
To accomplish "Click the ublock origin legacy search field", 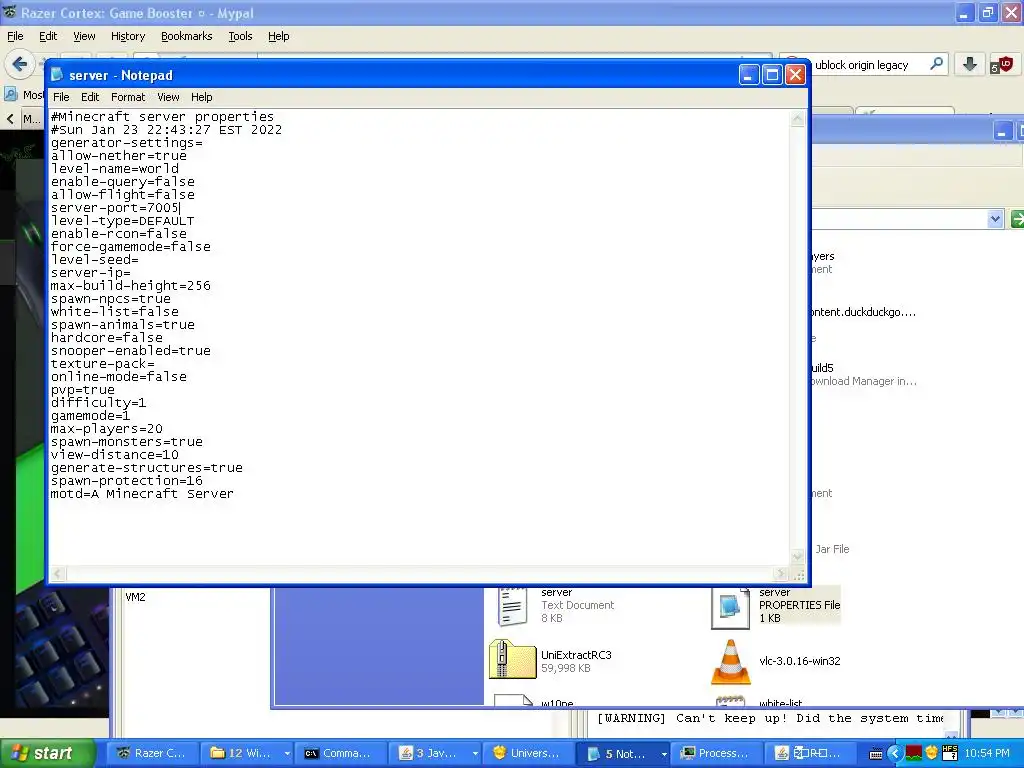I will pyautogui.click(x=862, y=65).
